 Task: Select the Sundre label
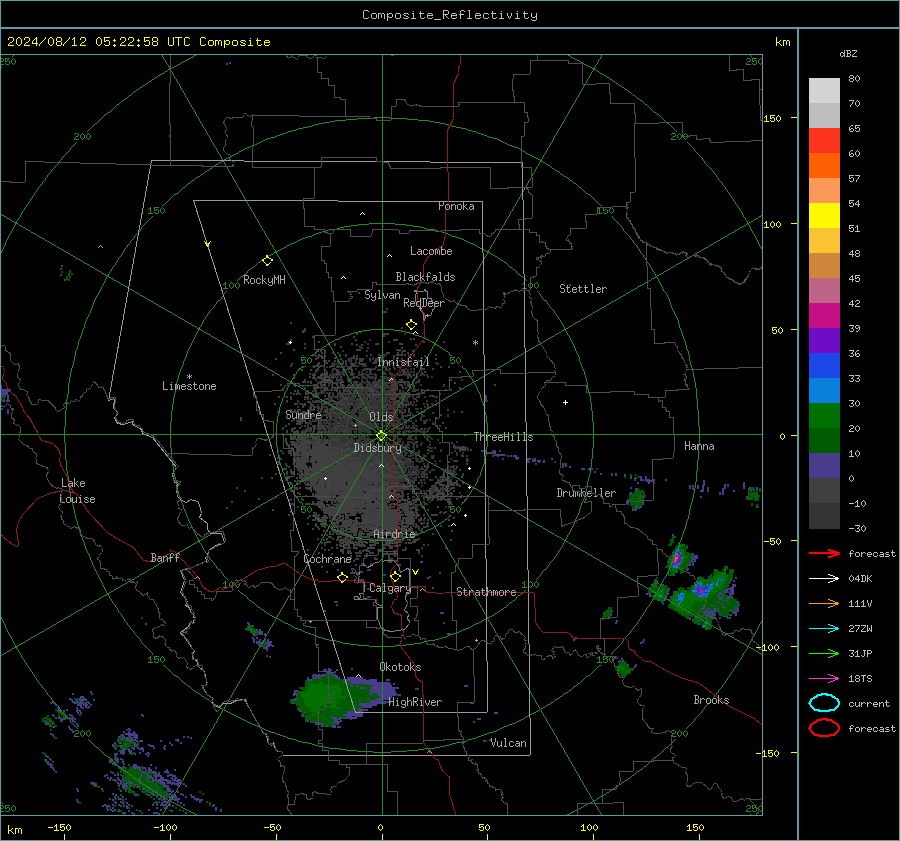[303, 414]
